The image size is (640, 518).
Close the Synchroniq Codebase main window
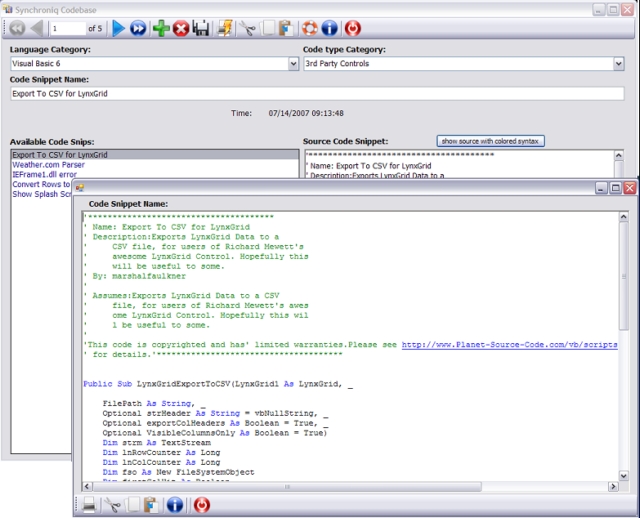click(x=627, y=10)
